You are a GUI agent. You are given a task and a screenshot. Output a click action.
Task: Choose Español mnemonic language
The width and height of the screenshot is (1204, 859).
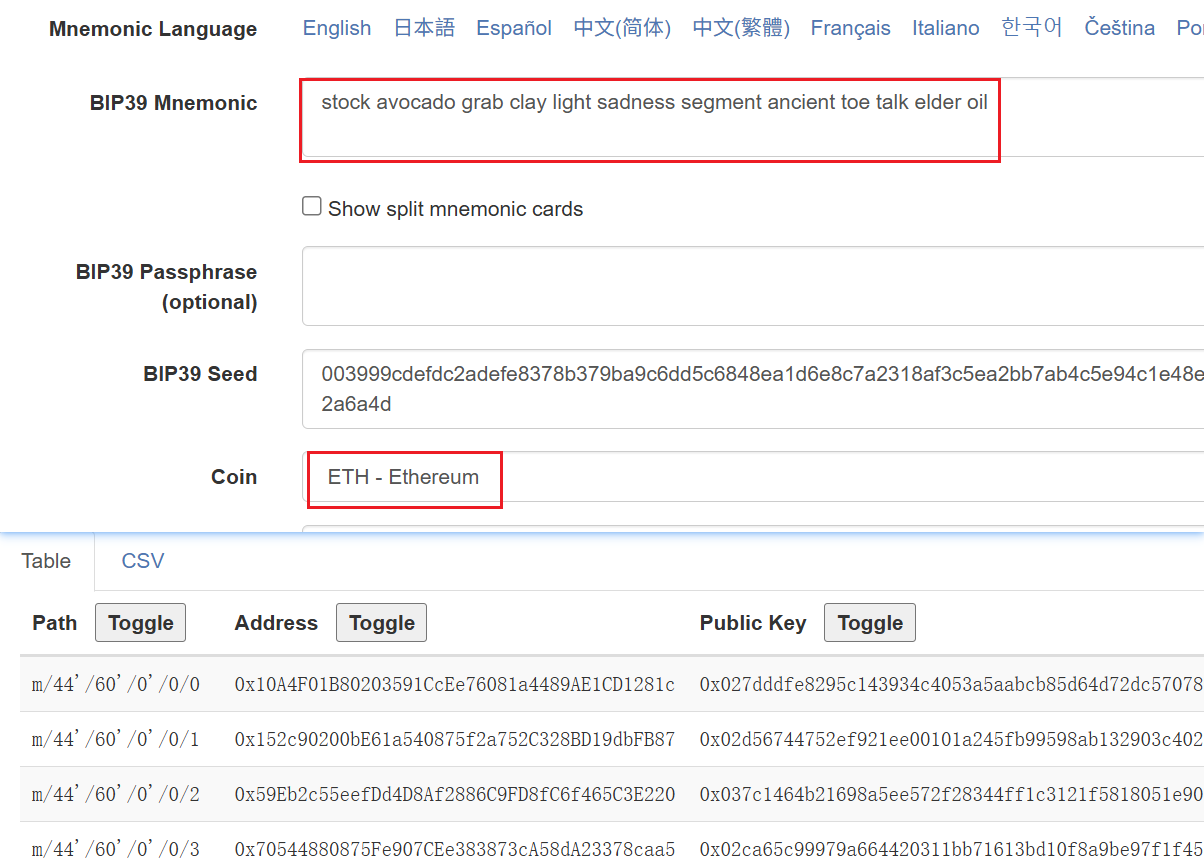coord(514,28)
